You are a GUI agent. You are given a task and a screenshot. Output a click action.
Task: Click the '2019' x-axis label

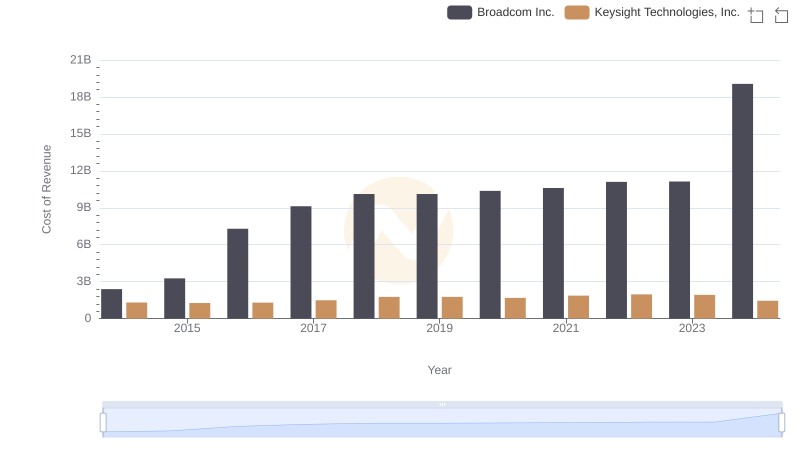pos(440,328)
